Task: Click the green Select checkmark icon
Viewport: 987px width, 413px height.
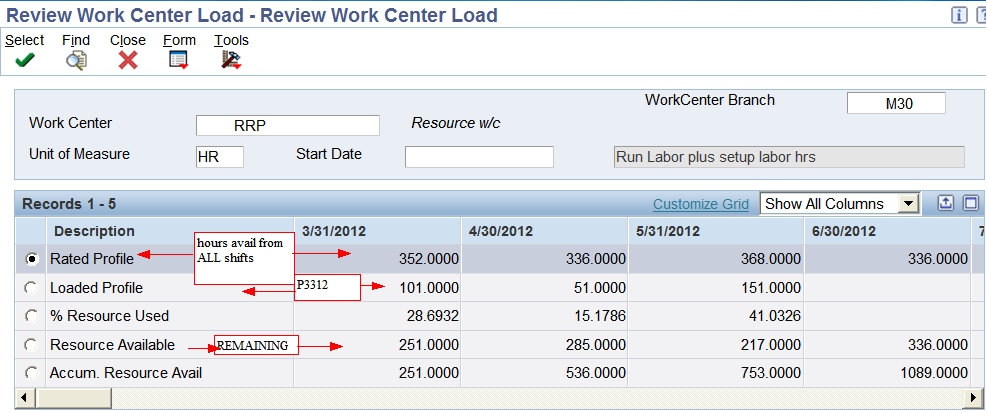Action: point(25,60)
